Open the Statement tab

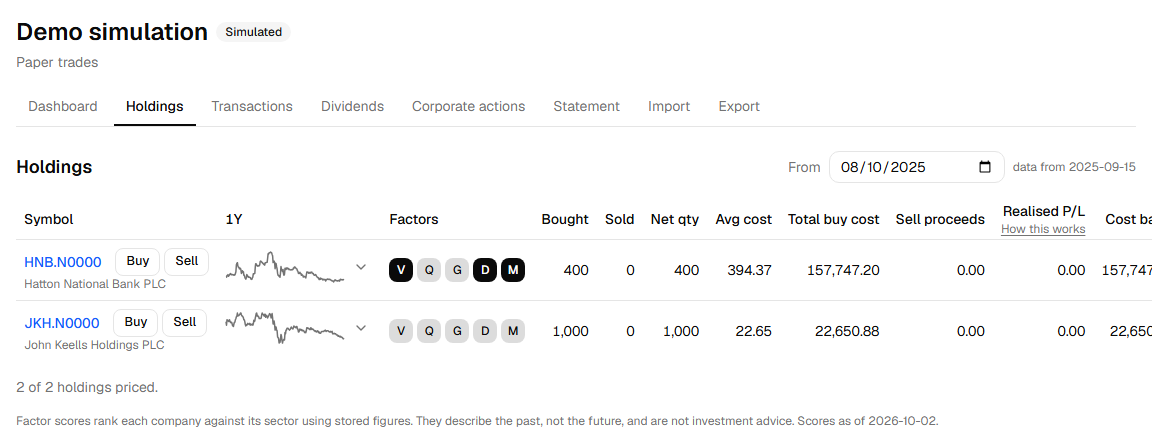pos(586,106)
